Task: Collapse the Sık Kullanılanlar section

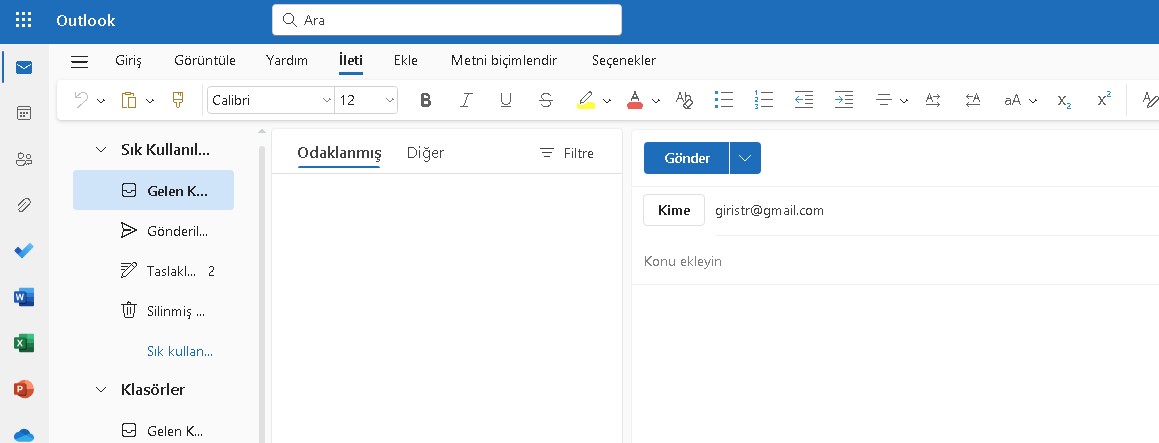Action: tap(101, 150)
